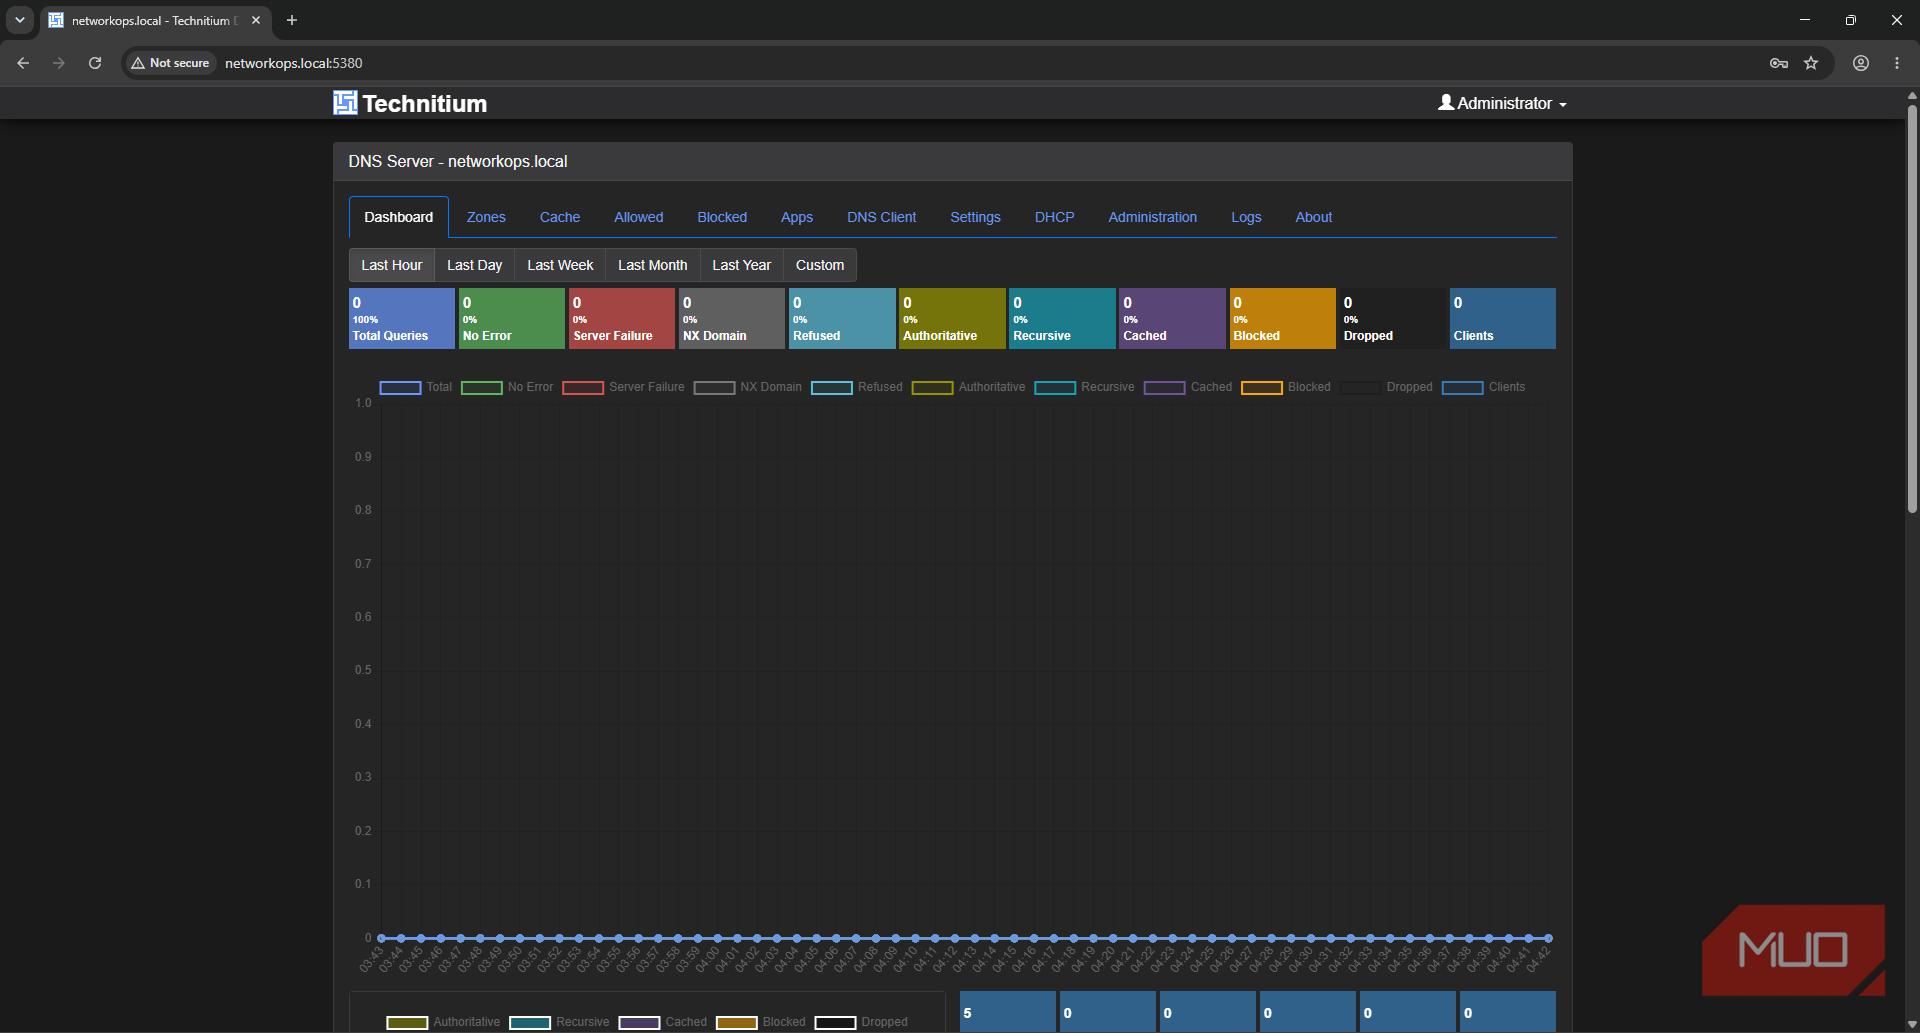This screenshot has width=1920, height=1033.
Task: Click the bottom tile showing value 5
Action: click(x=1008, y=1012)
